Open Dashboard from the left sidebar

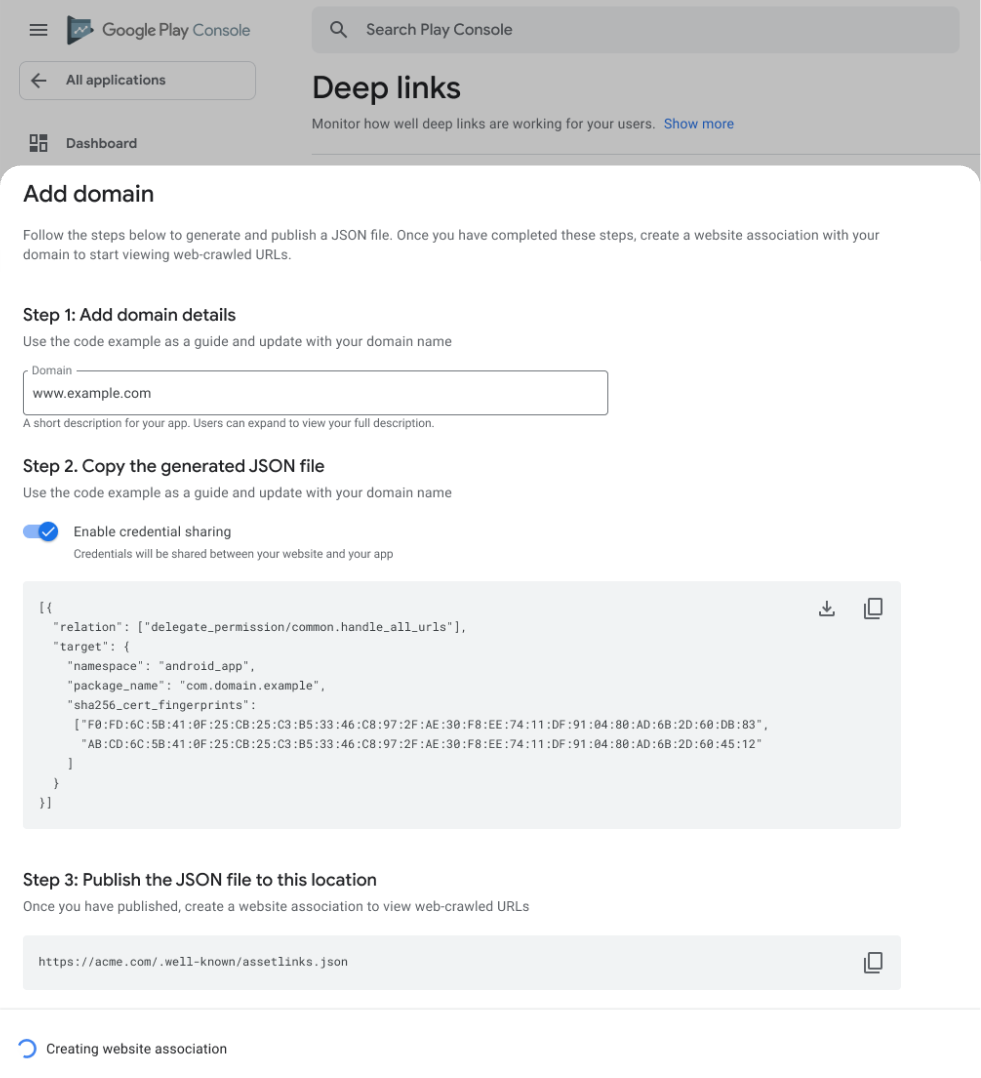102,143
